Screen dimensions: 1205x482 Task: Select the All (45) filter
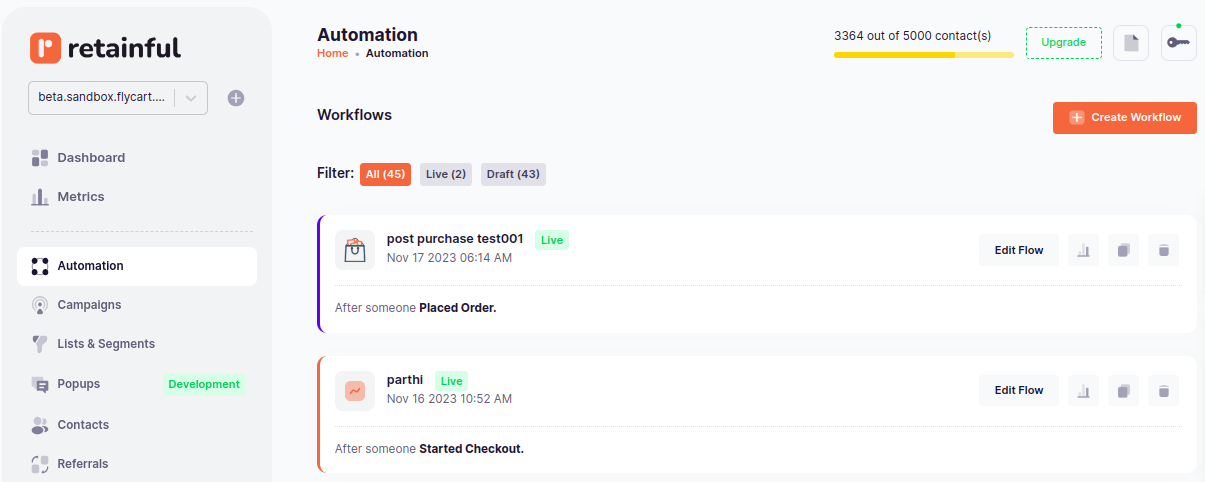click(385, 174)
